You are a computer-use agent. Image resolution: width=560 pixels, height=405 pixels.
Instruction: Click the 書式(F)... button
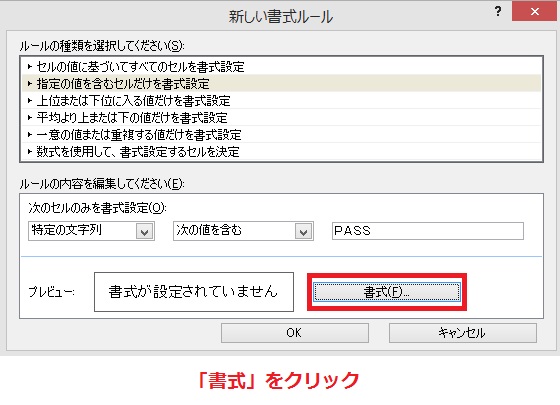pos(387,292)
